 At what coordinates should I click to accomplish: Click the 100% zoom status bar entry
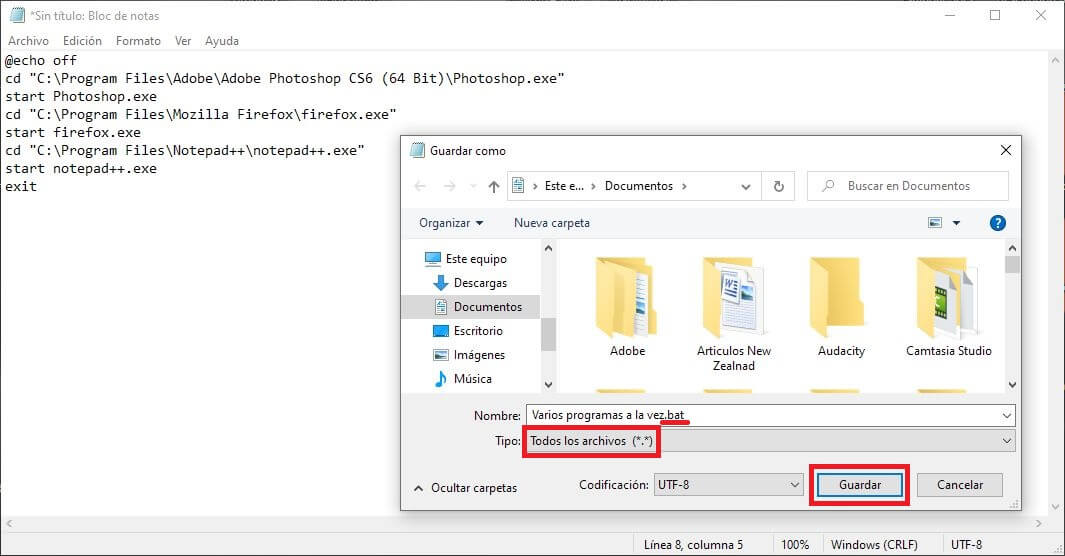coord(795,544)
